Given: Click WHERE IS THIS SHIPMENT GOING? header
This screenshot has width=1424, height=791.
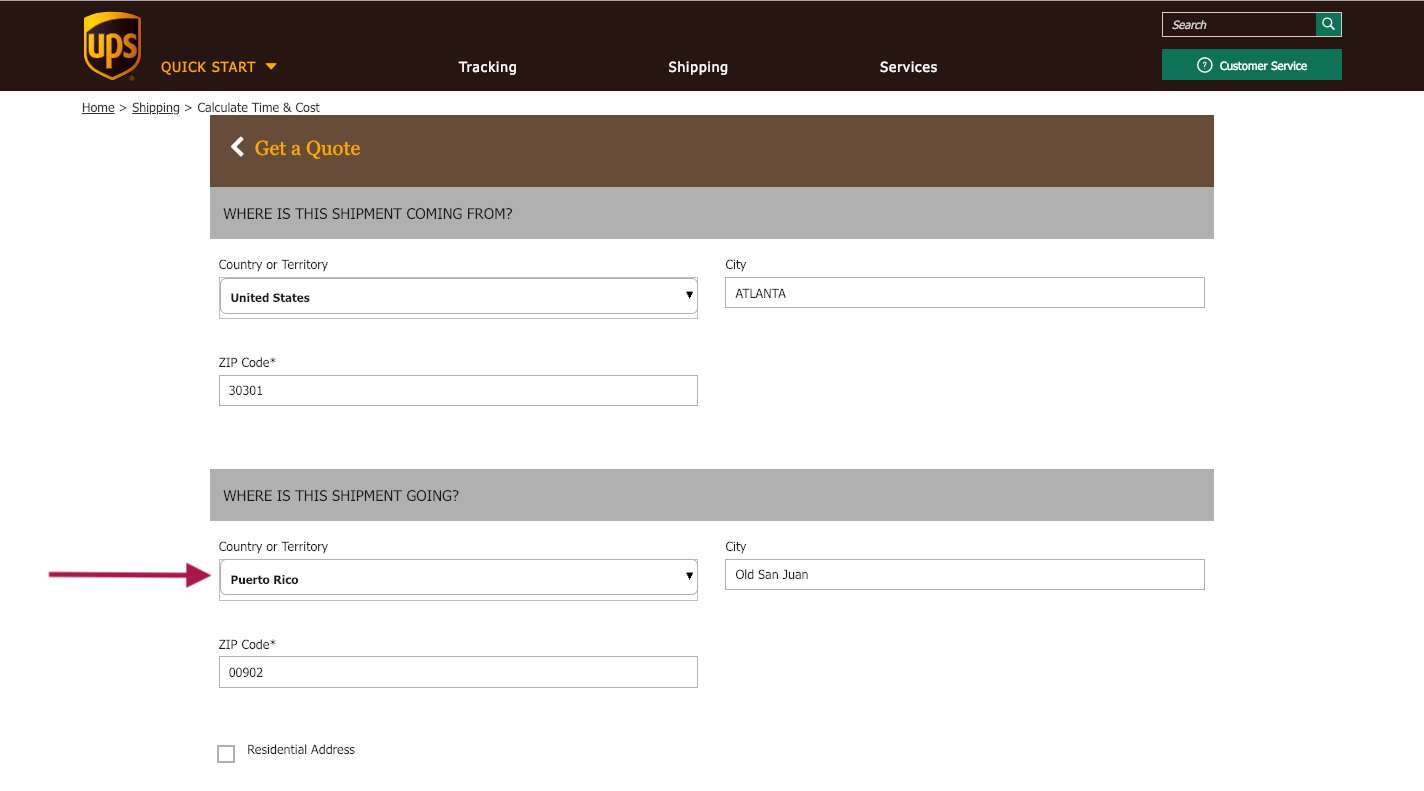Looking at the screenshot, I should pos(712,495).
